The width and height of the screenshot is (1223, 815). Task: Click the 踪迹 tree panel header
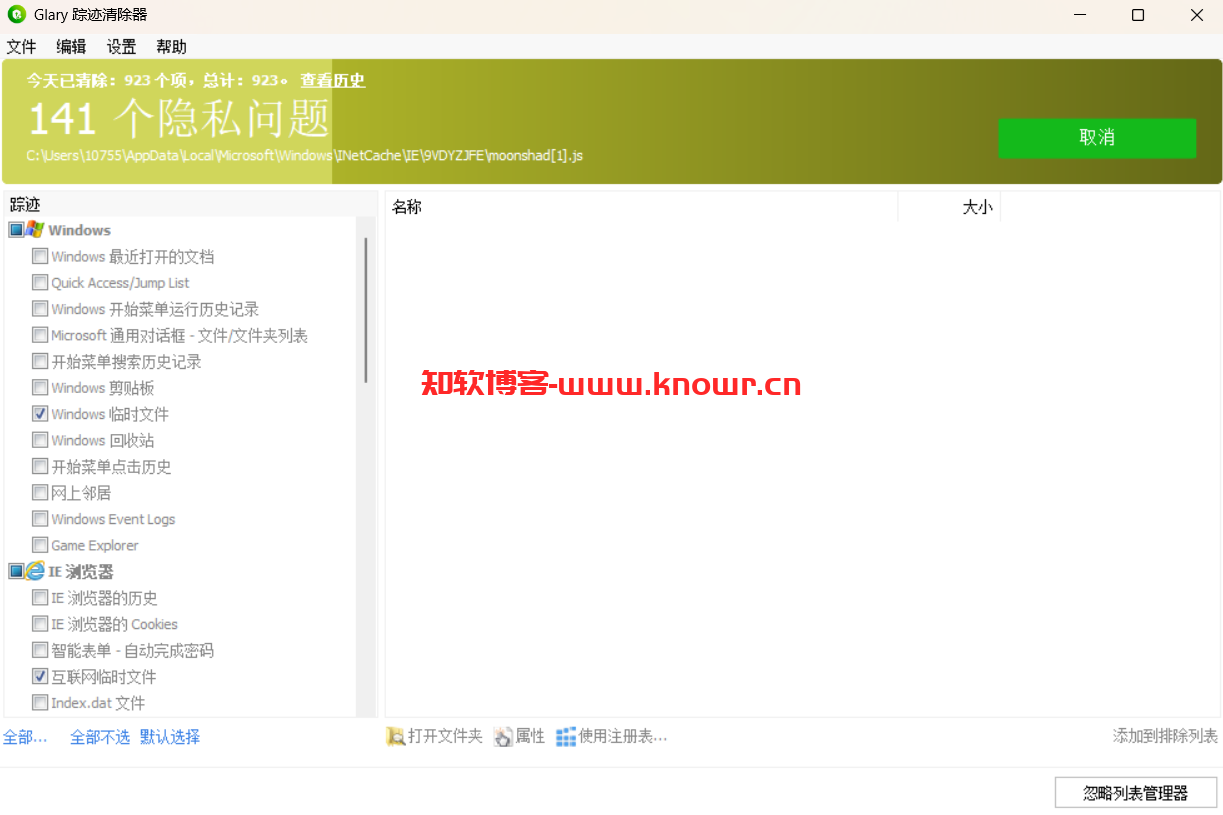(190, 204)
